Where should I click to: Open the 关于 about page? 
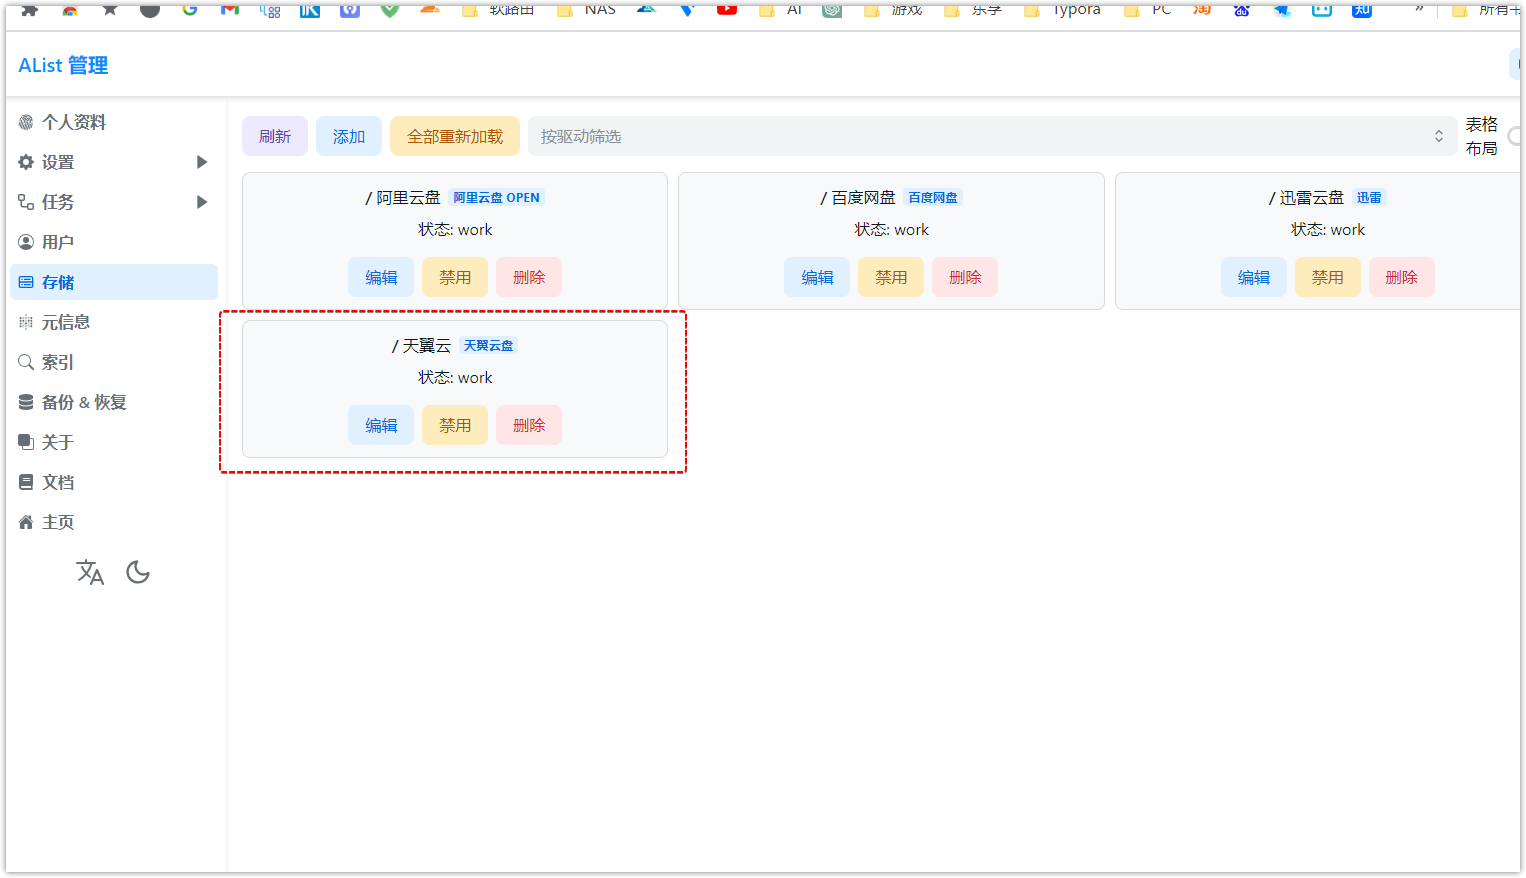[114, 442]
